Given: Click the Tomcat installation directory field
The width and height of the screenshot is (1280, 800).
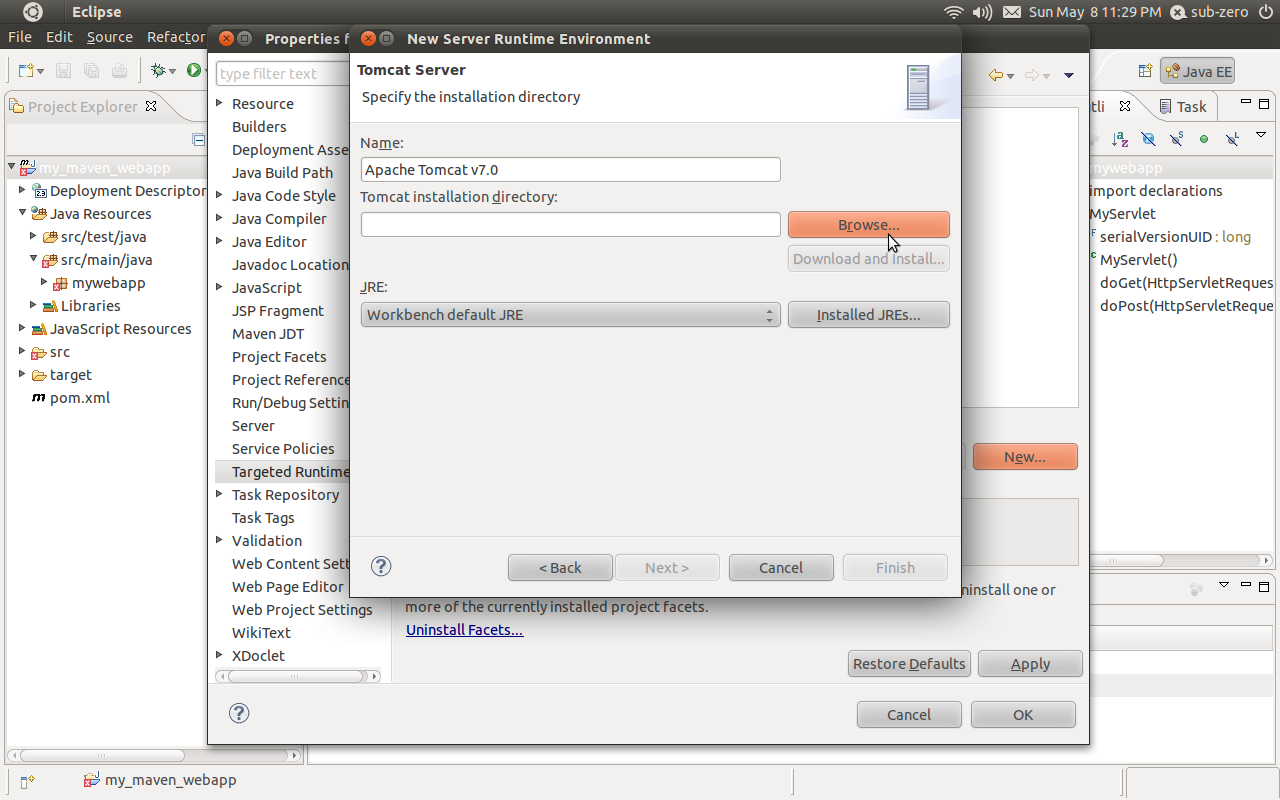Looking at the screenshot, I should coord(570,225).
